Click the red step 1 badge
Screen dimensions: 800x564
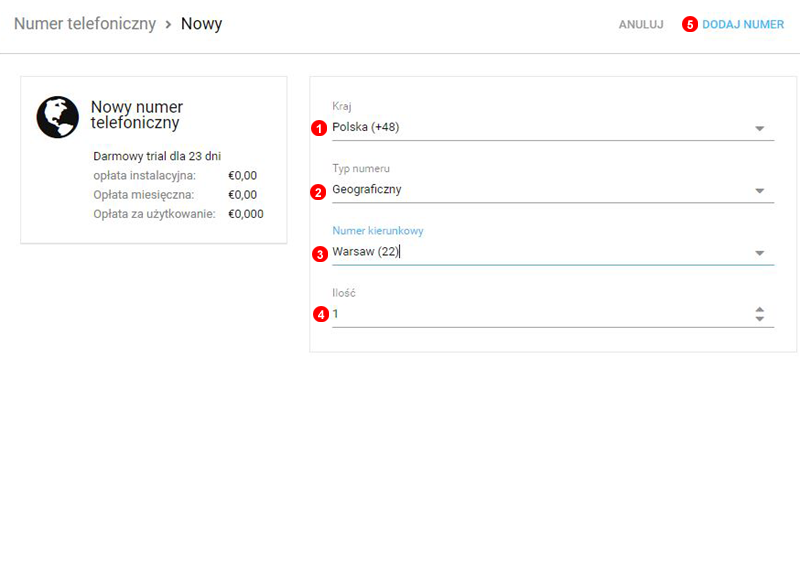pyautogui.click(x=320, y=128)
